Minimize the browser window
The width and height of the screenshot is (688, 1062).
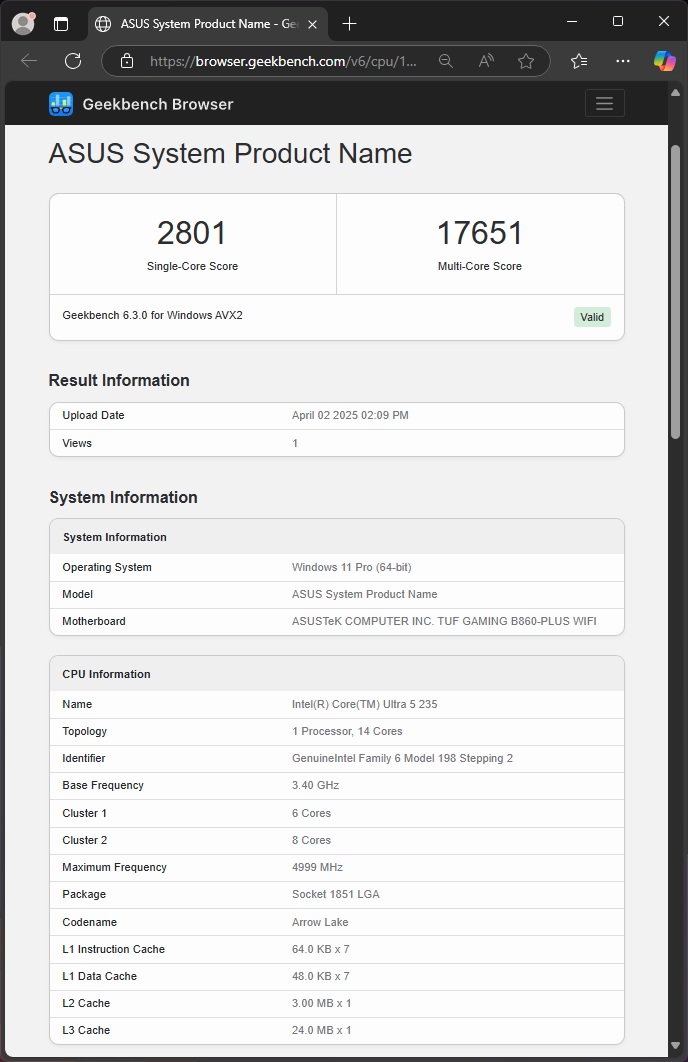click(x=572, y=22)
